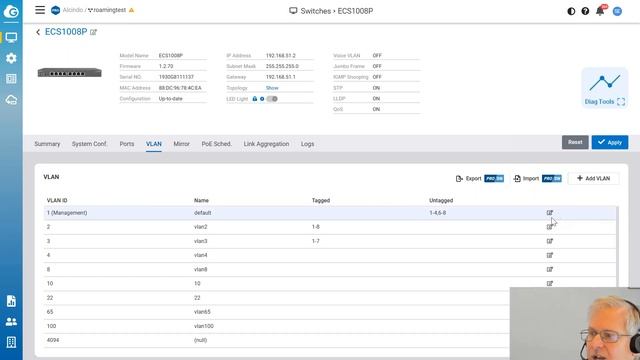Open the cloud sidebar icon

pos(11,99)
